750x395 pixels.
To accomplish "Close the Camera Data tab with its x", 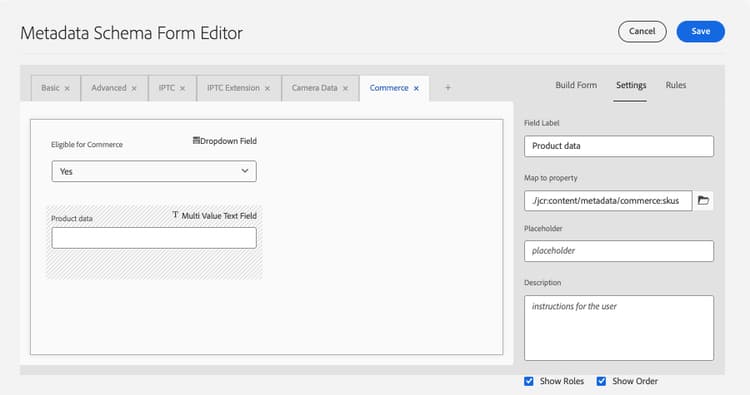I will tap(345, 88).
